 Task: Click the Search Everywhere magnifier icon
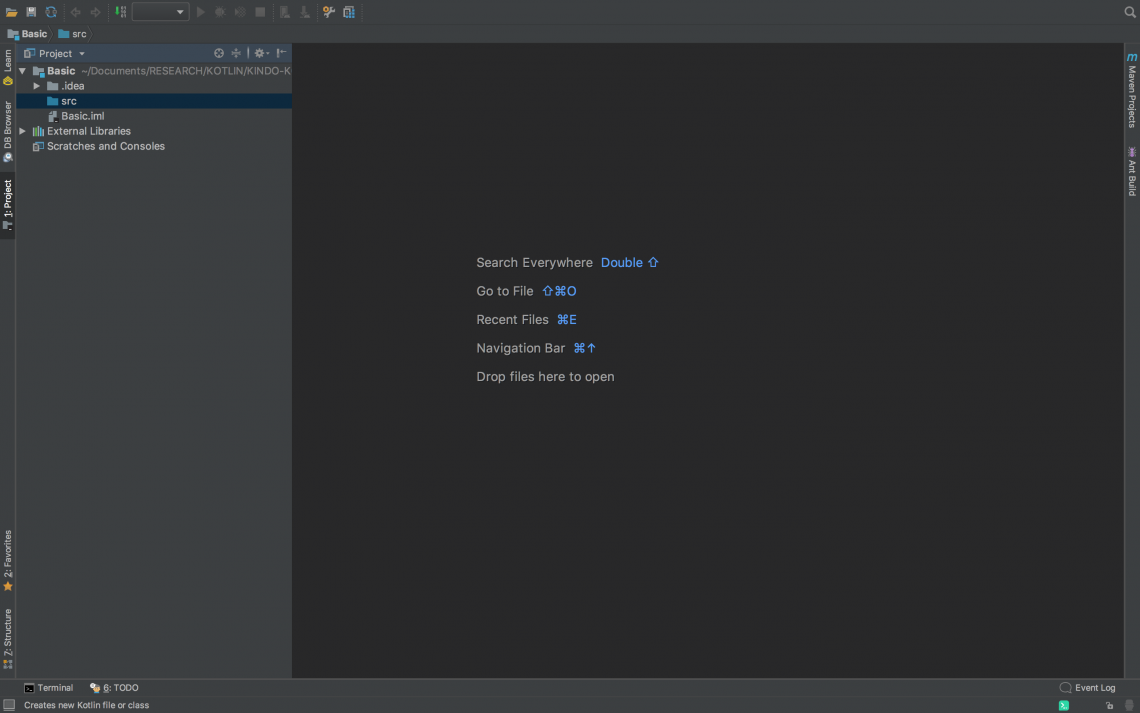1128,11
